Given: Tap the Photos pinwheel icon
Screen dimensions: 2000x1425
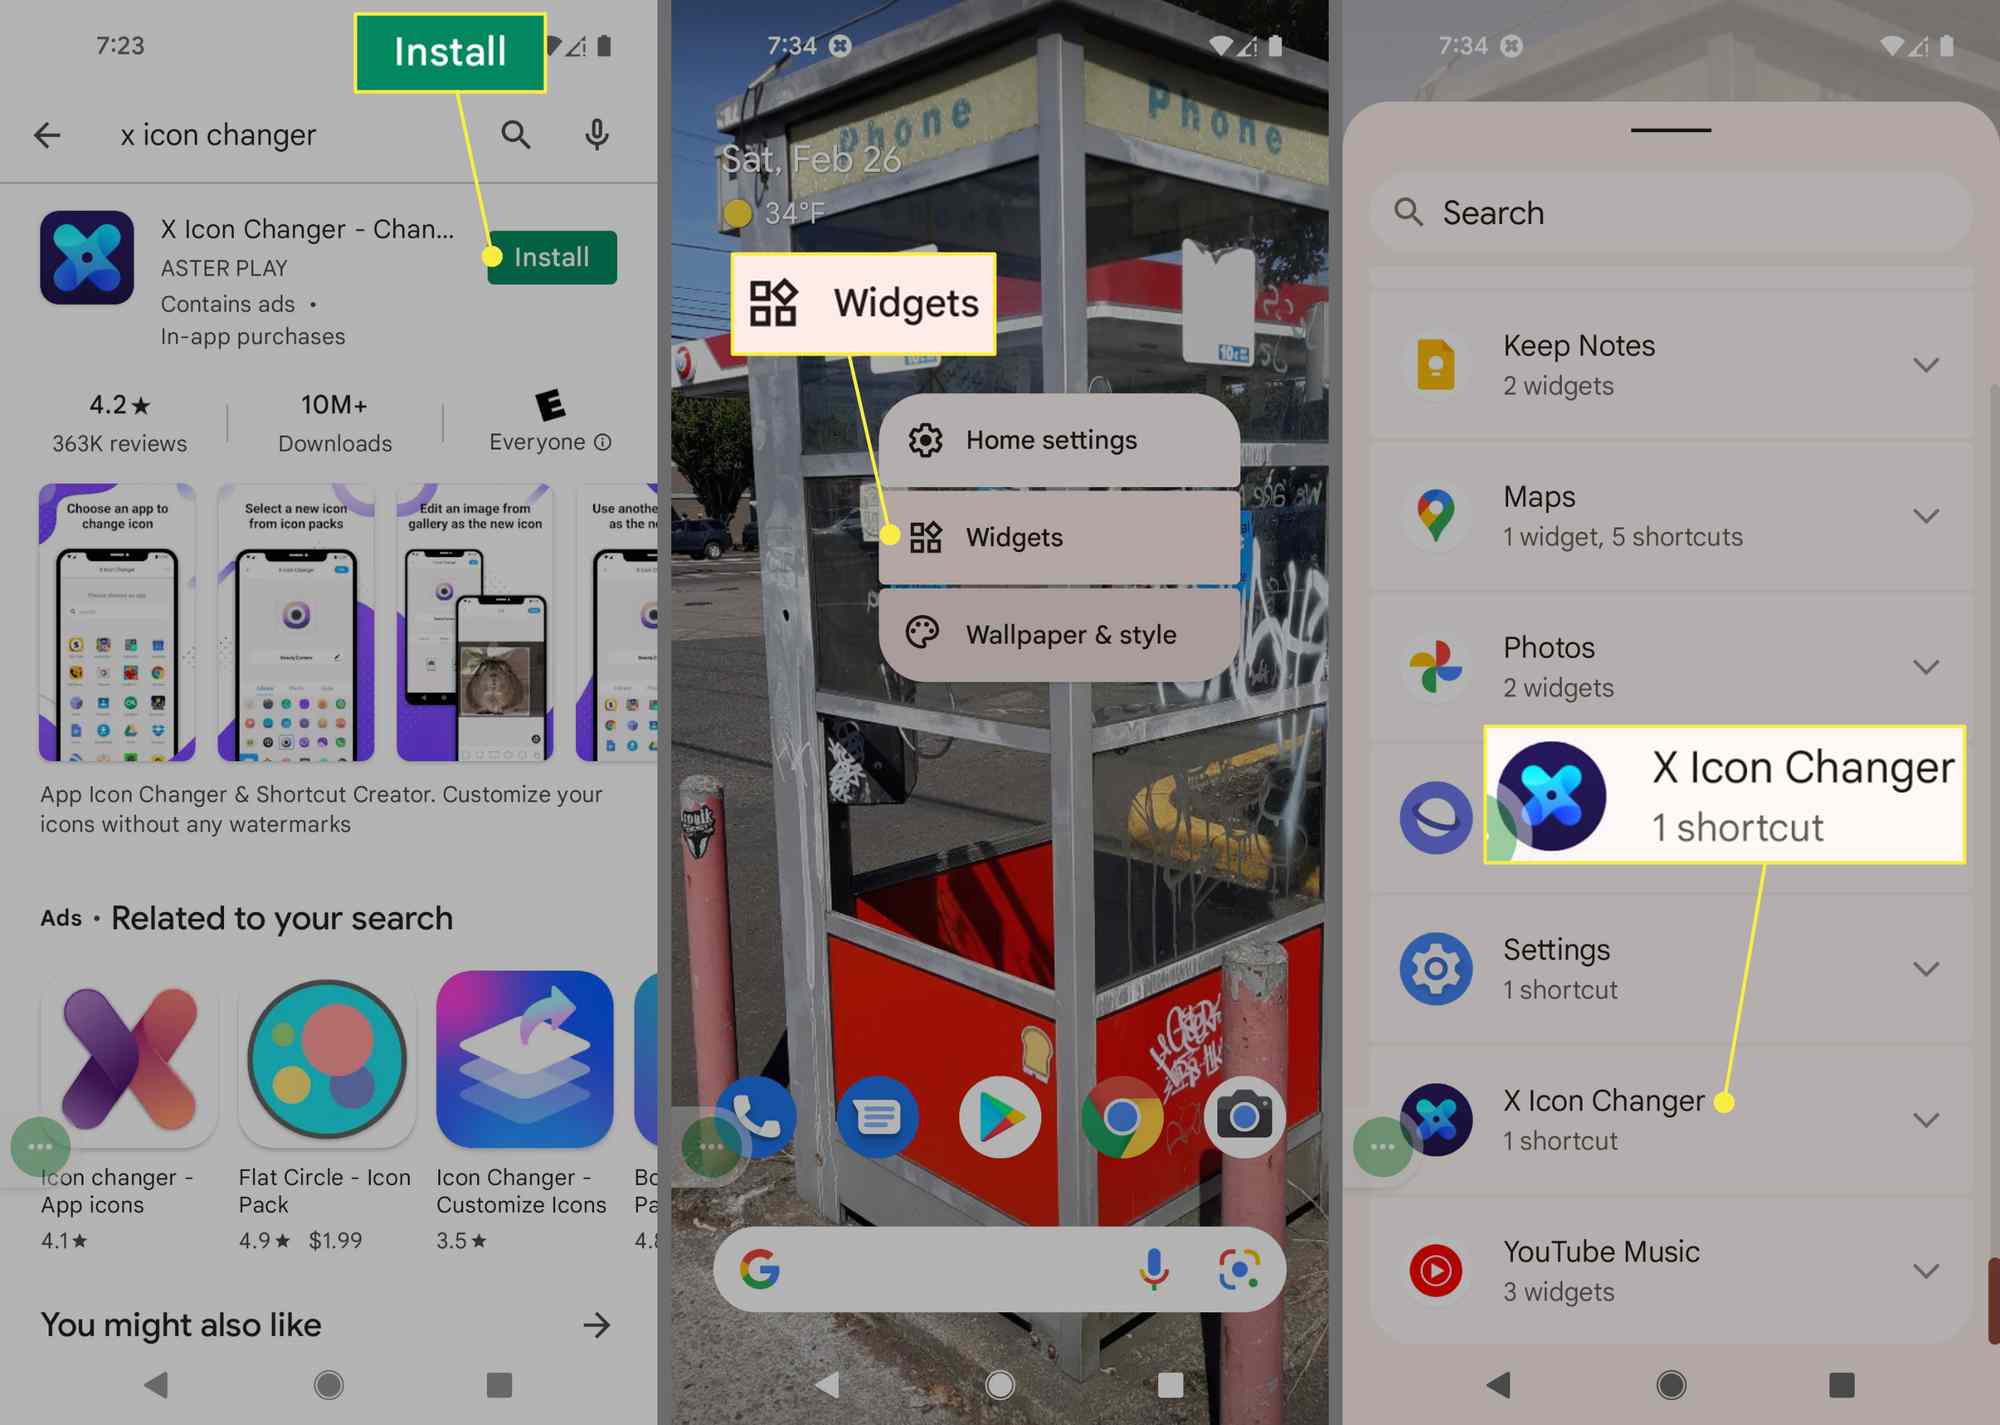Looking at the screenshot, I should [1436, 667].
